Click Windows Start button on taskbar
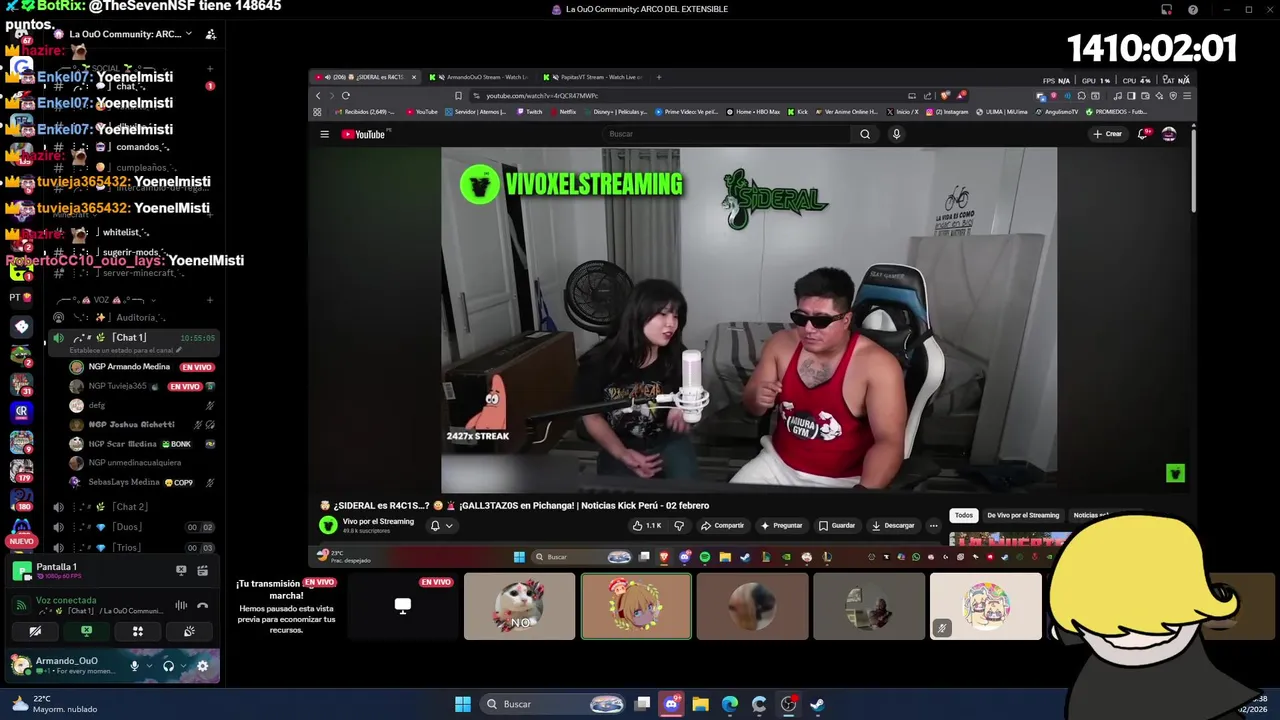Image resolution: width=1280 pixels, height=720 pixels. 462,704
